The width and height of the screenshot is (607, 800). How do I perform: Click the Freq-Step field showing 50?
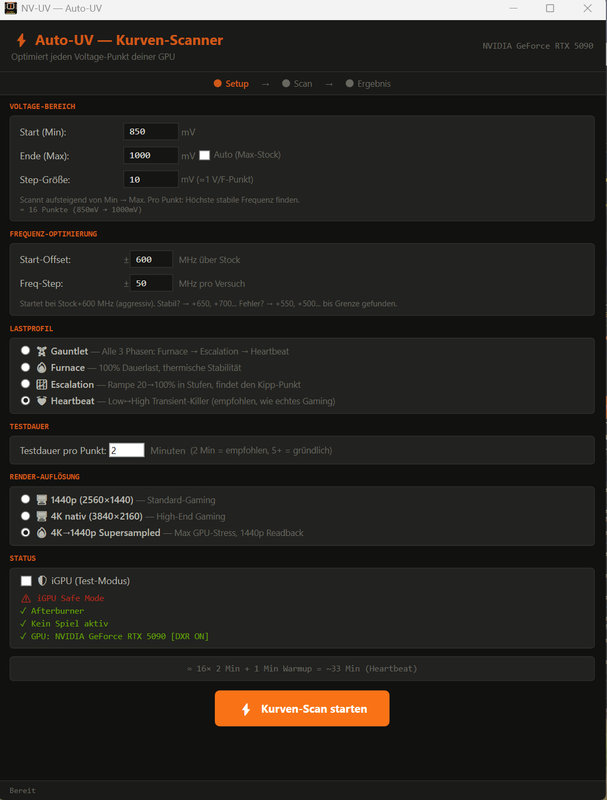coord(151,283)
